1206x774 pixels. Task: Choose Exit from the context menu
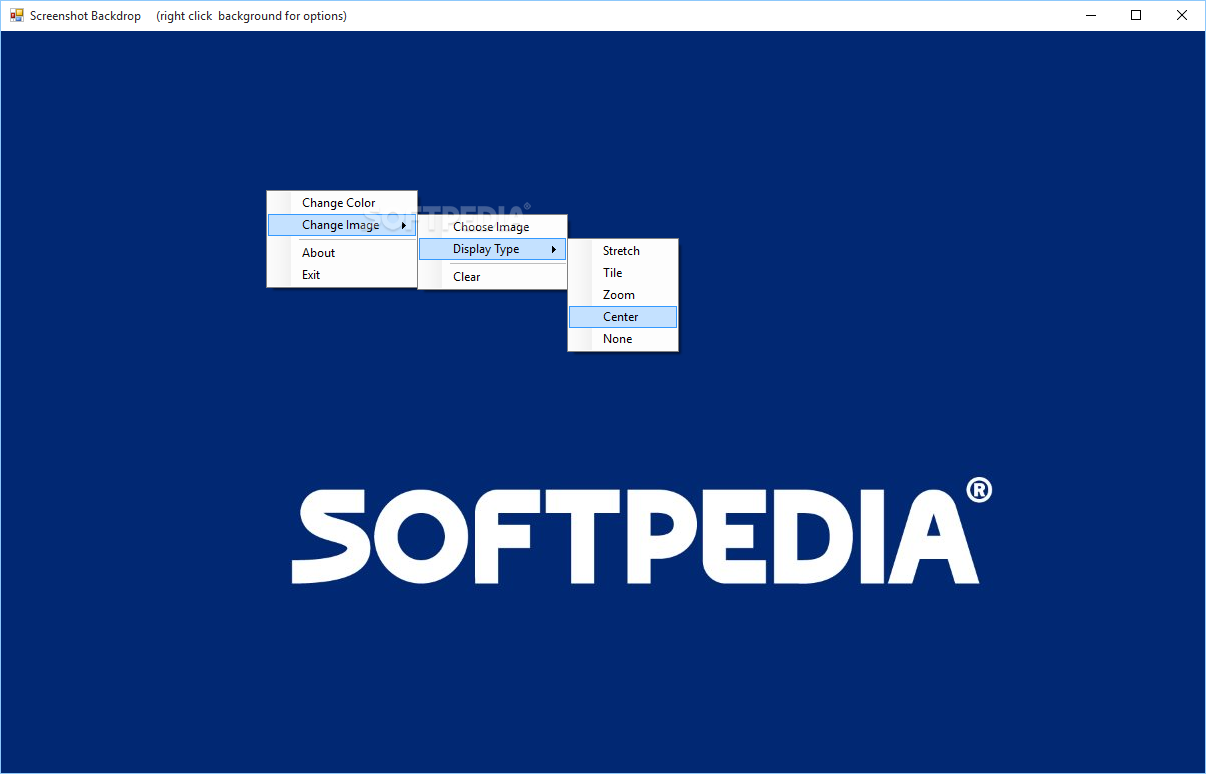[x=342, y=275]
